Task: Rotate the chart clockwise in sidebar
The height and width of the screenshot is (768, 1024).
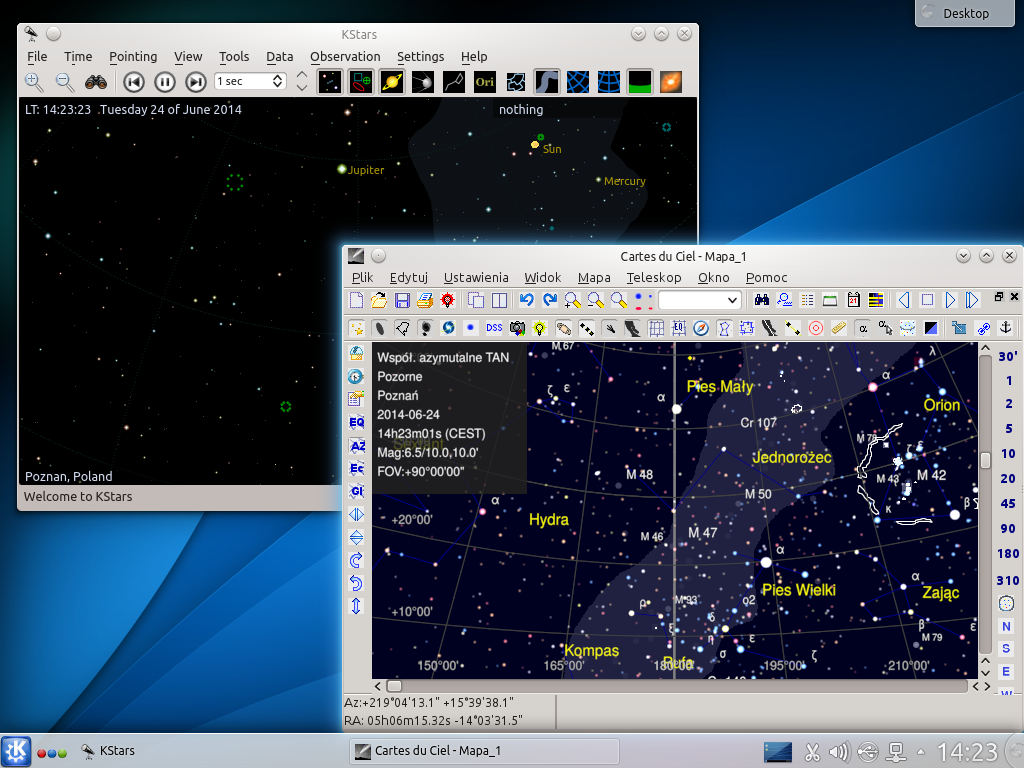Action: (x=356, y=560)
